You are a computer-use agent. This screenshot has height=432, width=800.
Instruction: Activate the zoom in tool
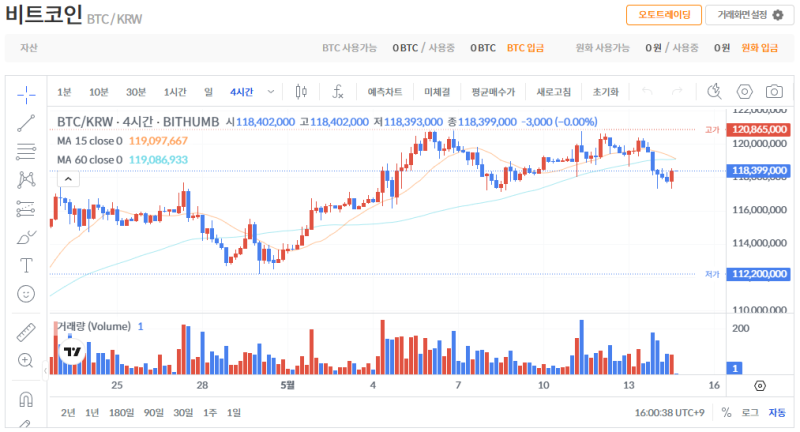(26, 361)
